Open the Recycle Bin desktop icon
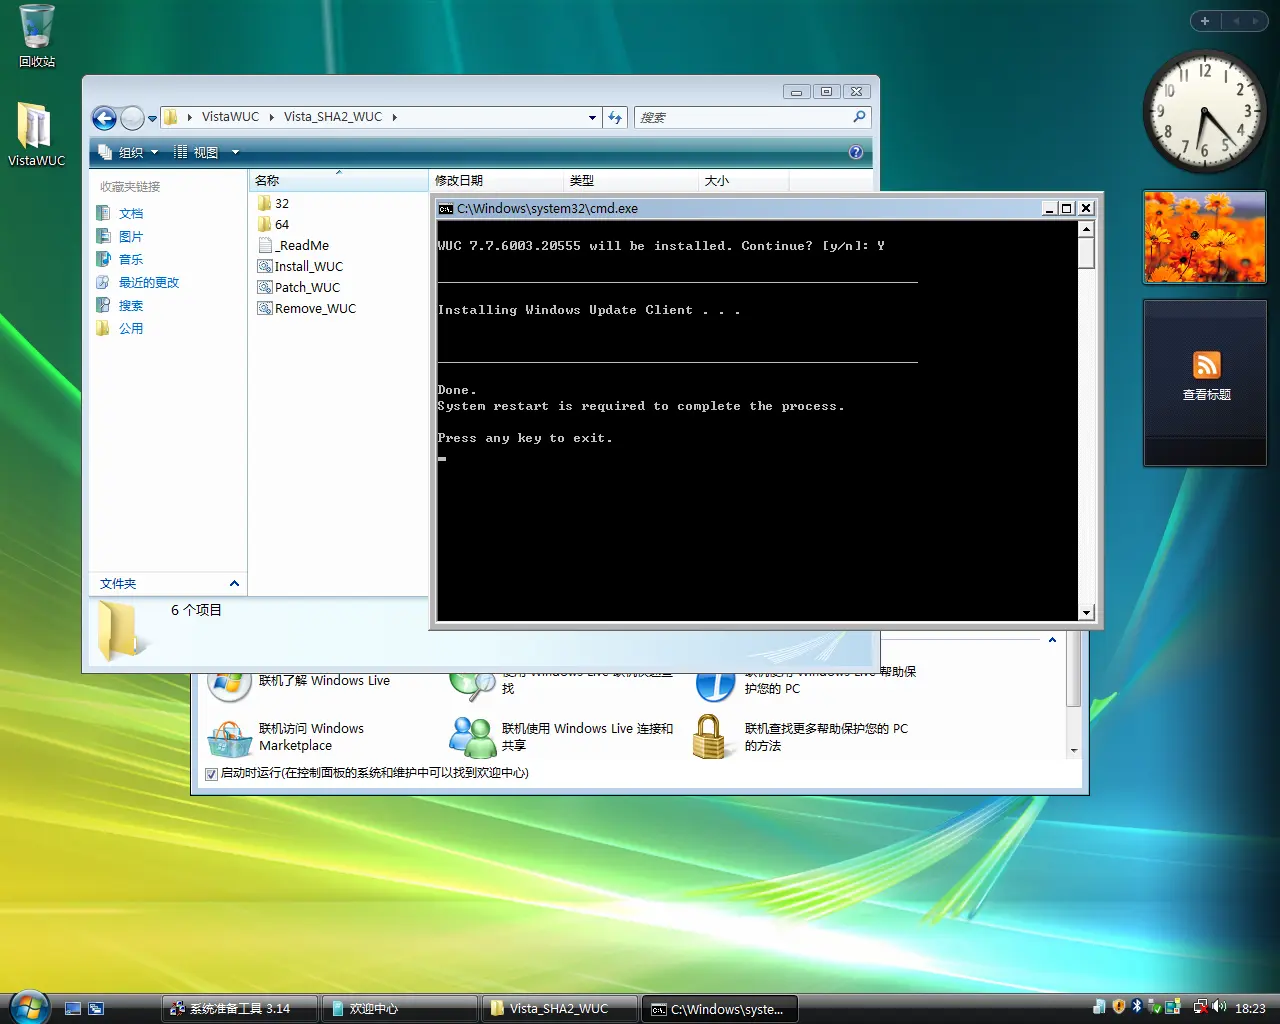The image size is (1280, 1024). coord(37,37)
